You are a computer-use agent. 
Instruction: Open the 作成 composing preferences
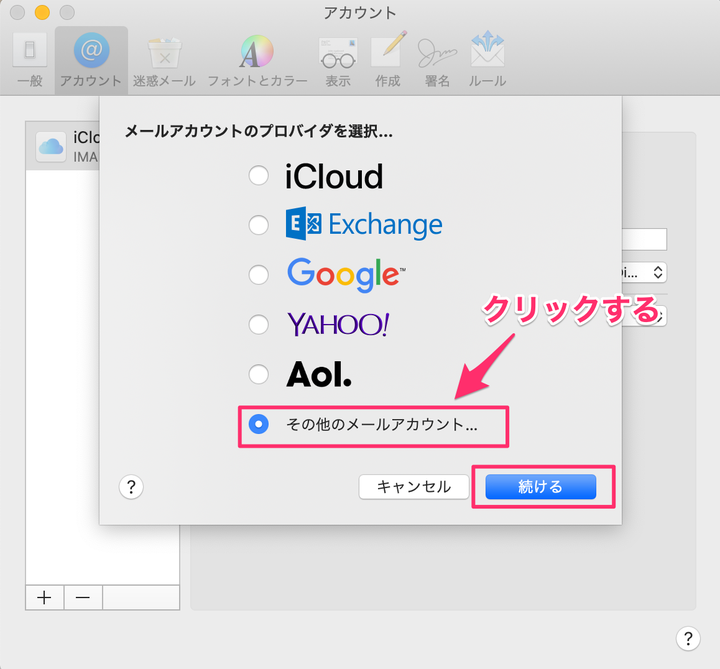[388, 61]
